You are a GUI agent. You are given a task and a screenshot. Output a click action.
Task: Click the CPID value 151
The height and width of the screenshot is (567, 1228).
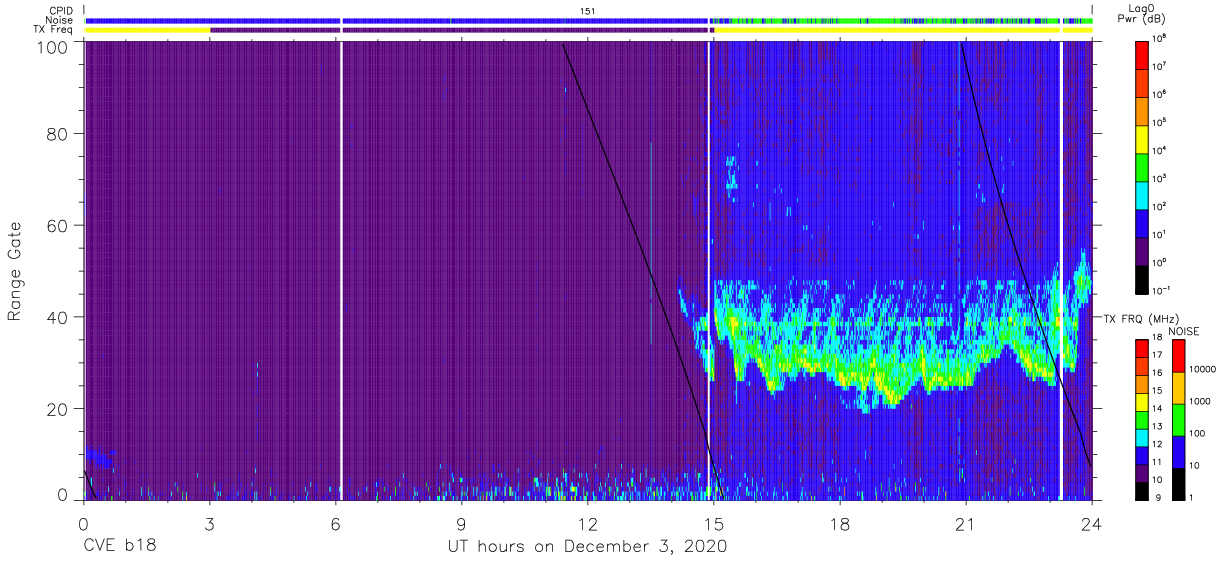click(587, 10)
